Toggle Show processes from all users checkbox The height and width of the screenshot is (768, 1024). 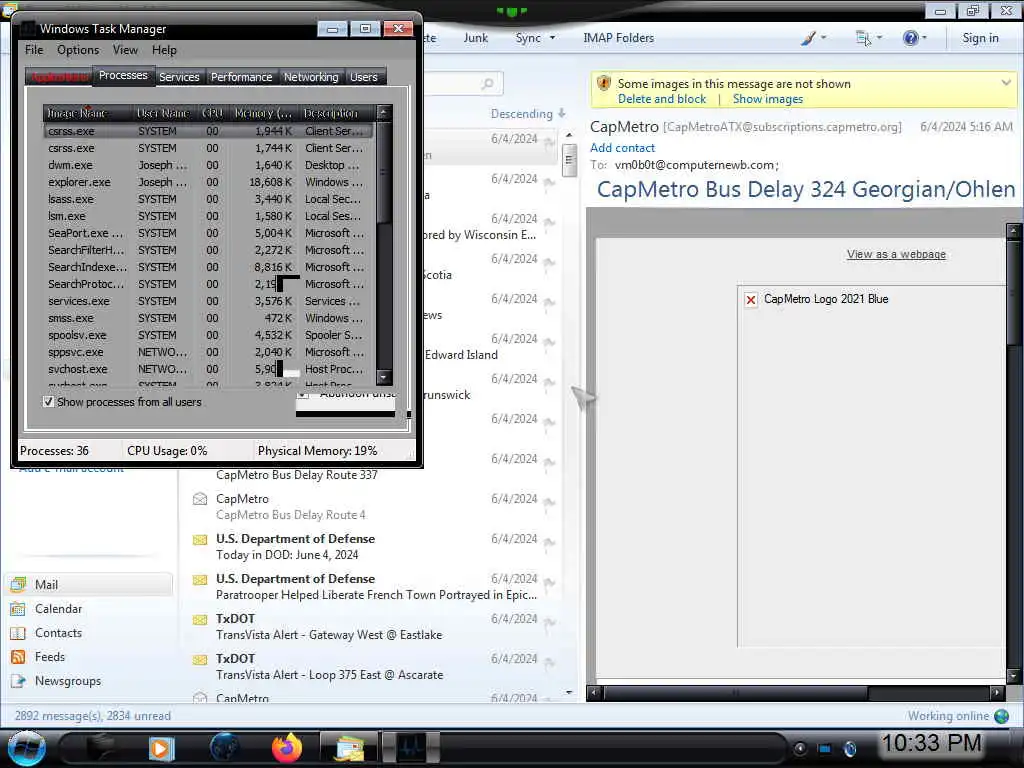[x=48, y=402]
